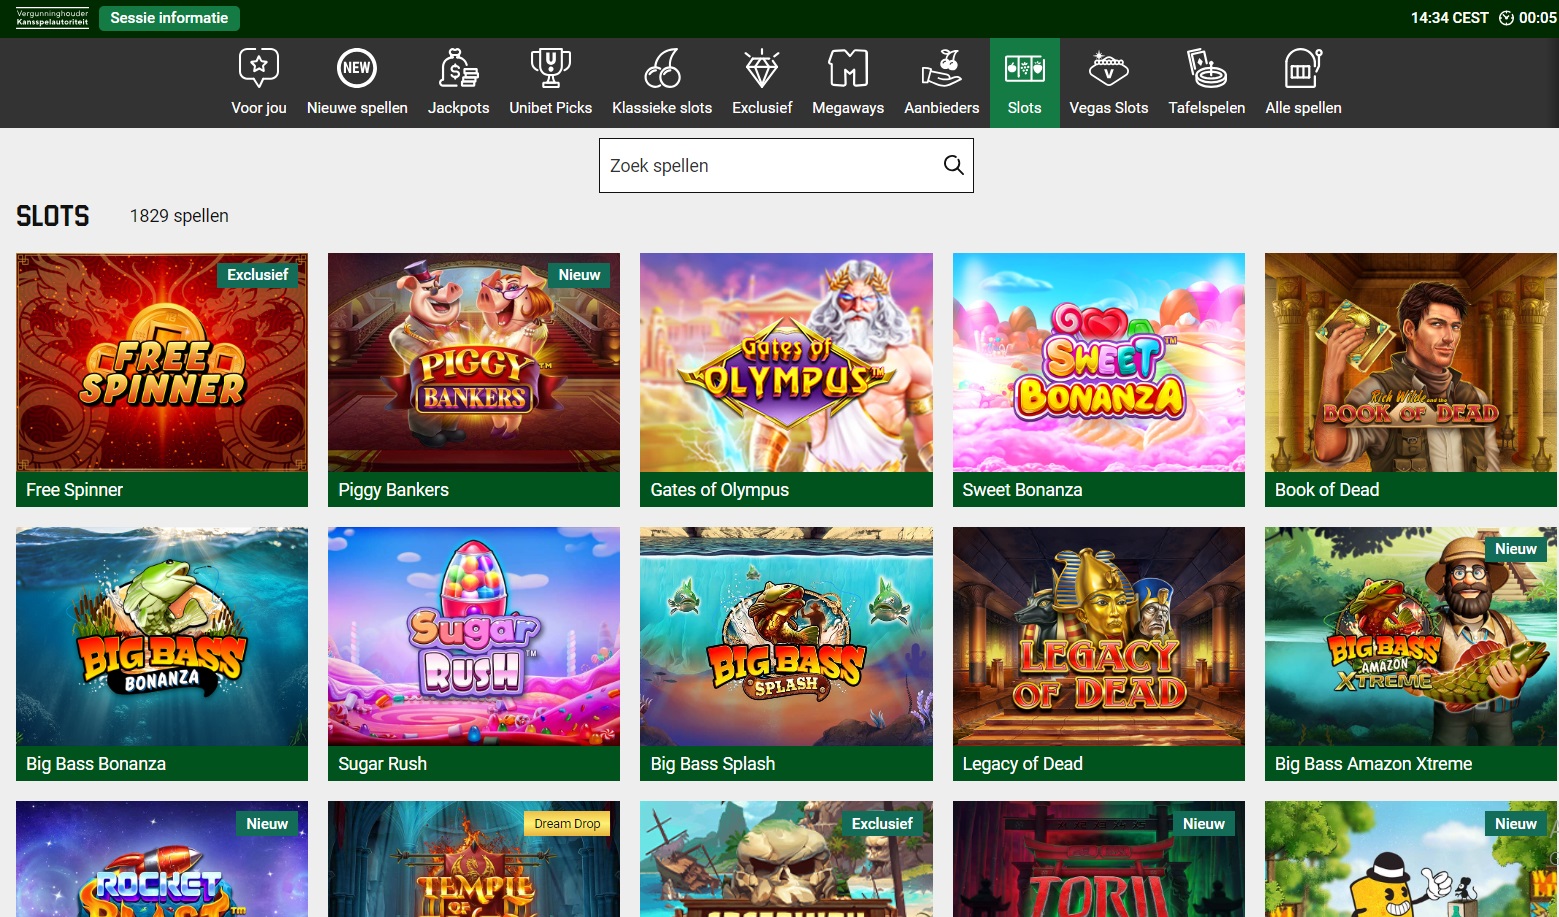The image size is (1559, 917).
Task: Click the Sessie informatie button
Action: pos(169,18)
